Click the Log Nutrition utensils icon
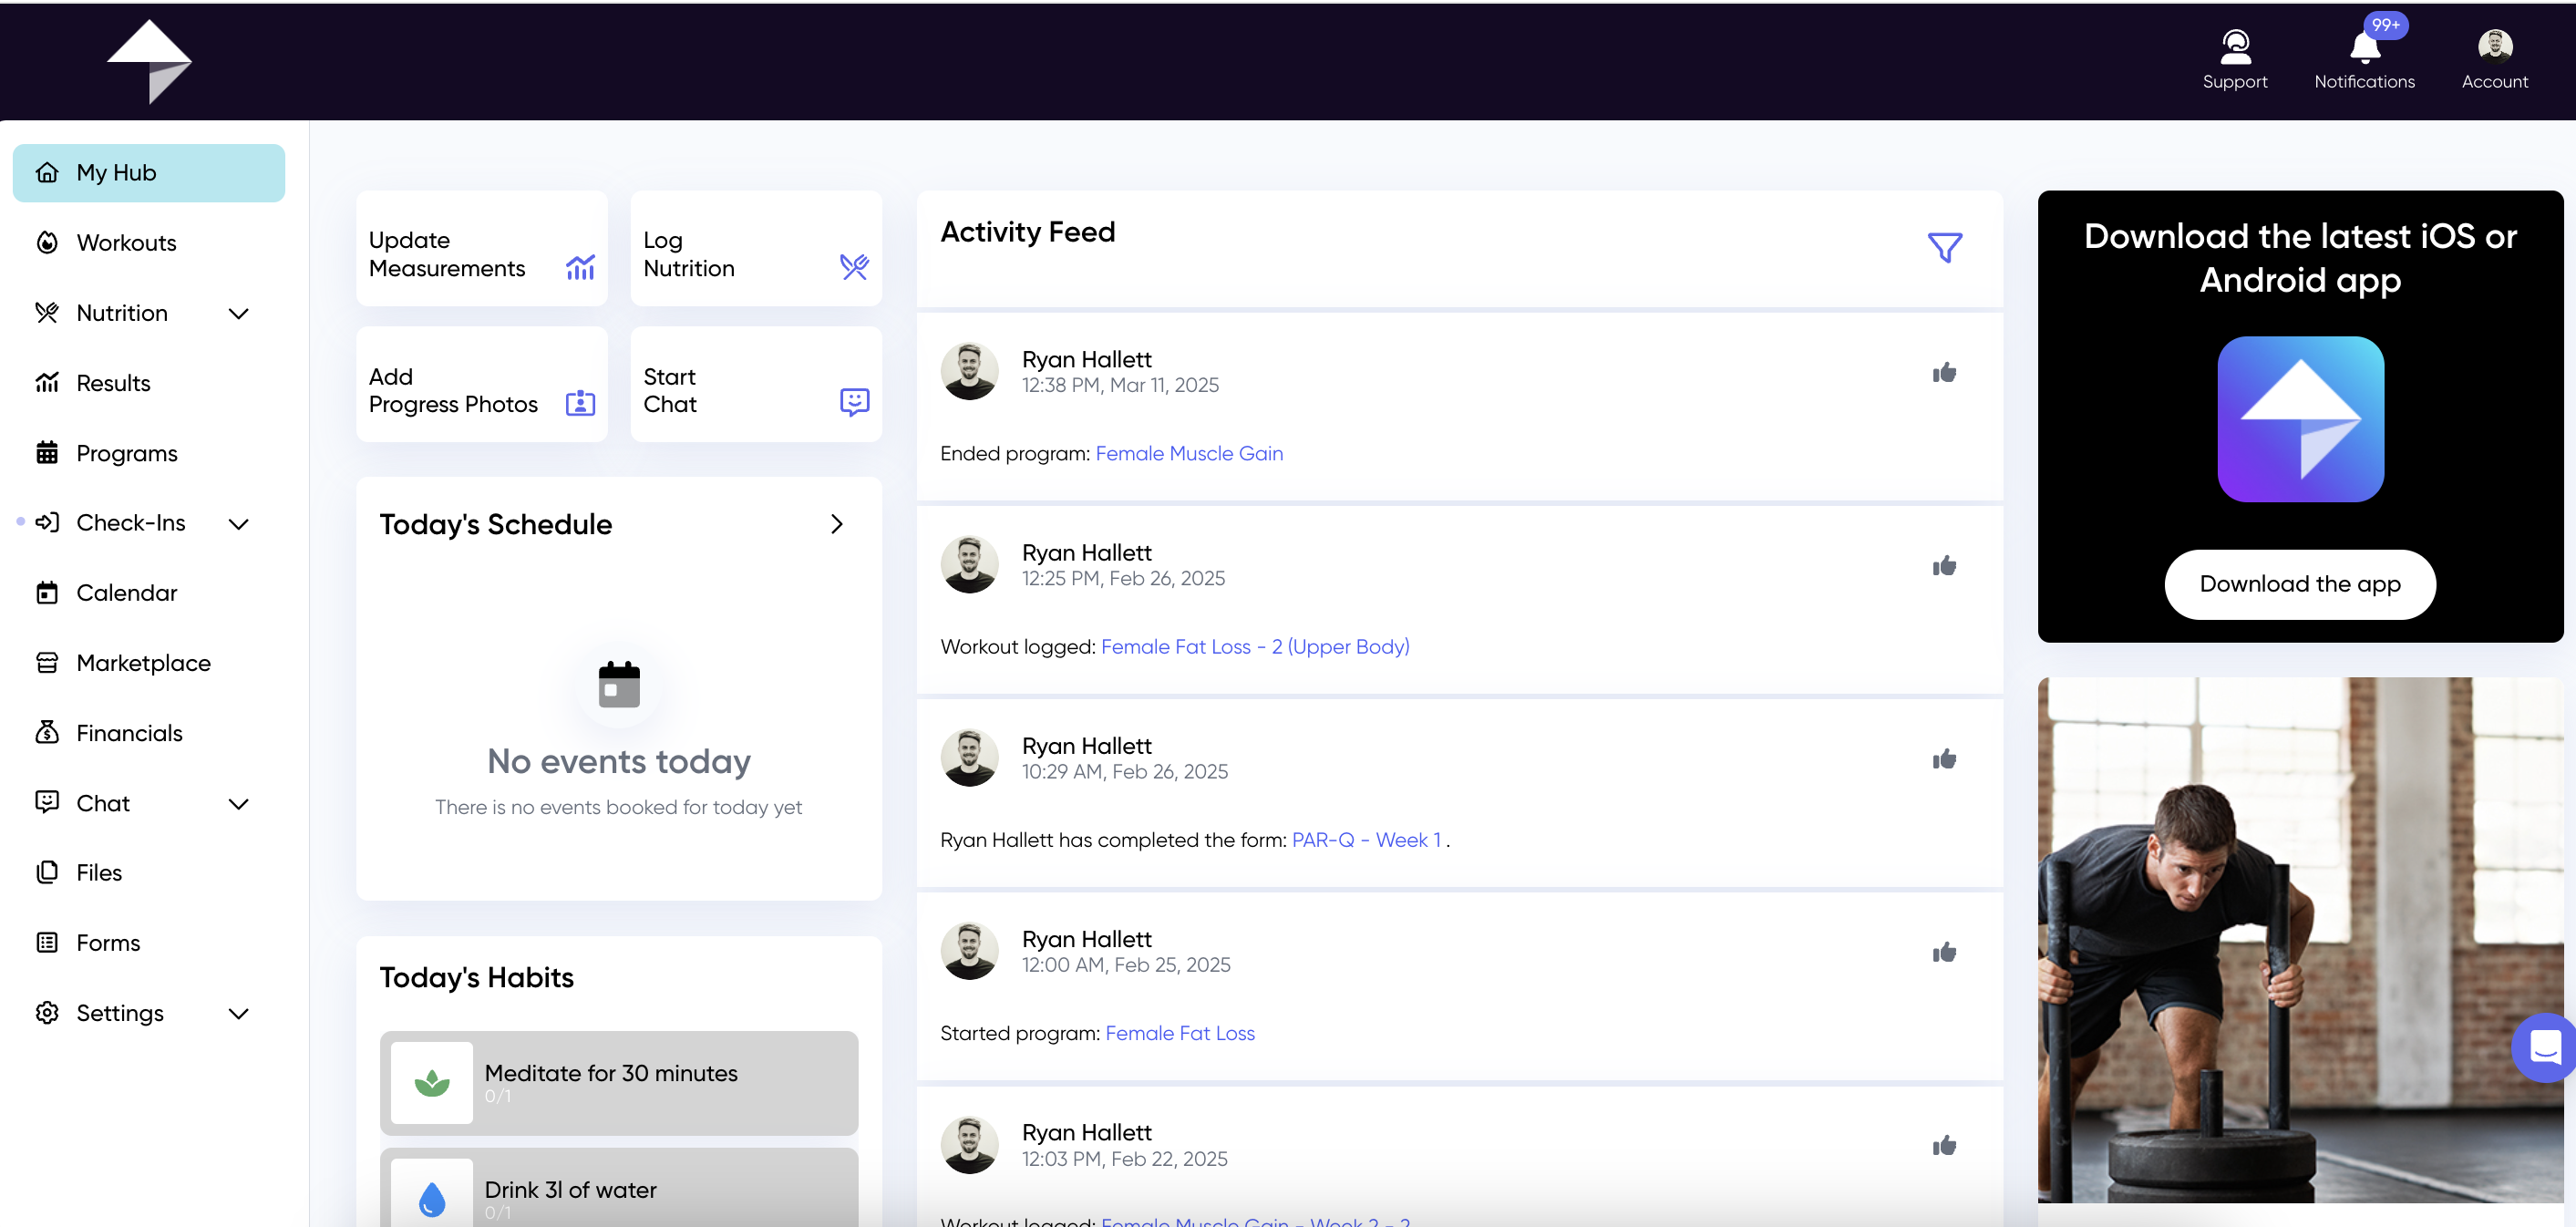This screenshot has height=1227, width=2576. [854, 267]
